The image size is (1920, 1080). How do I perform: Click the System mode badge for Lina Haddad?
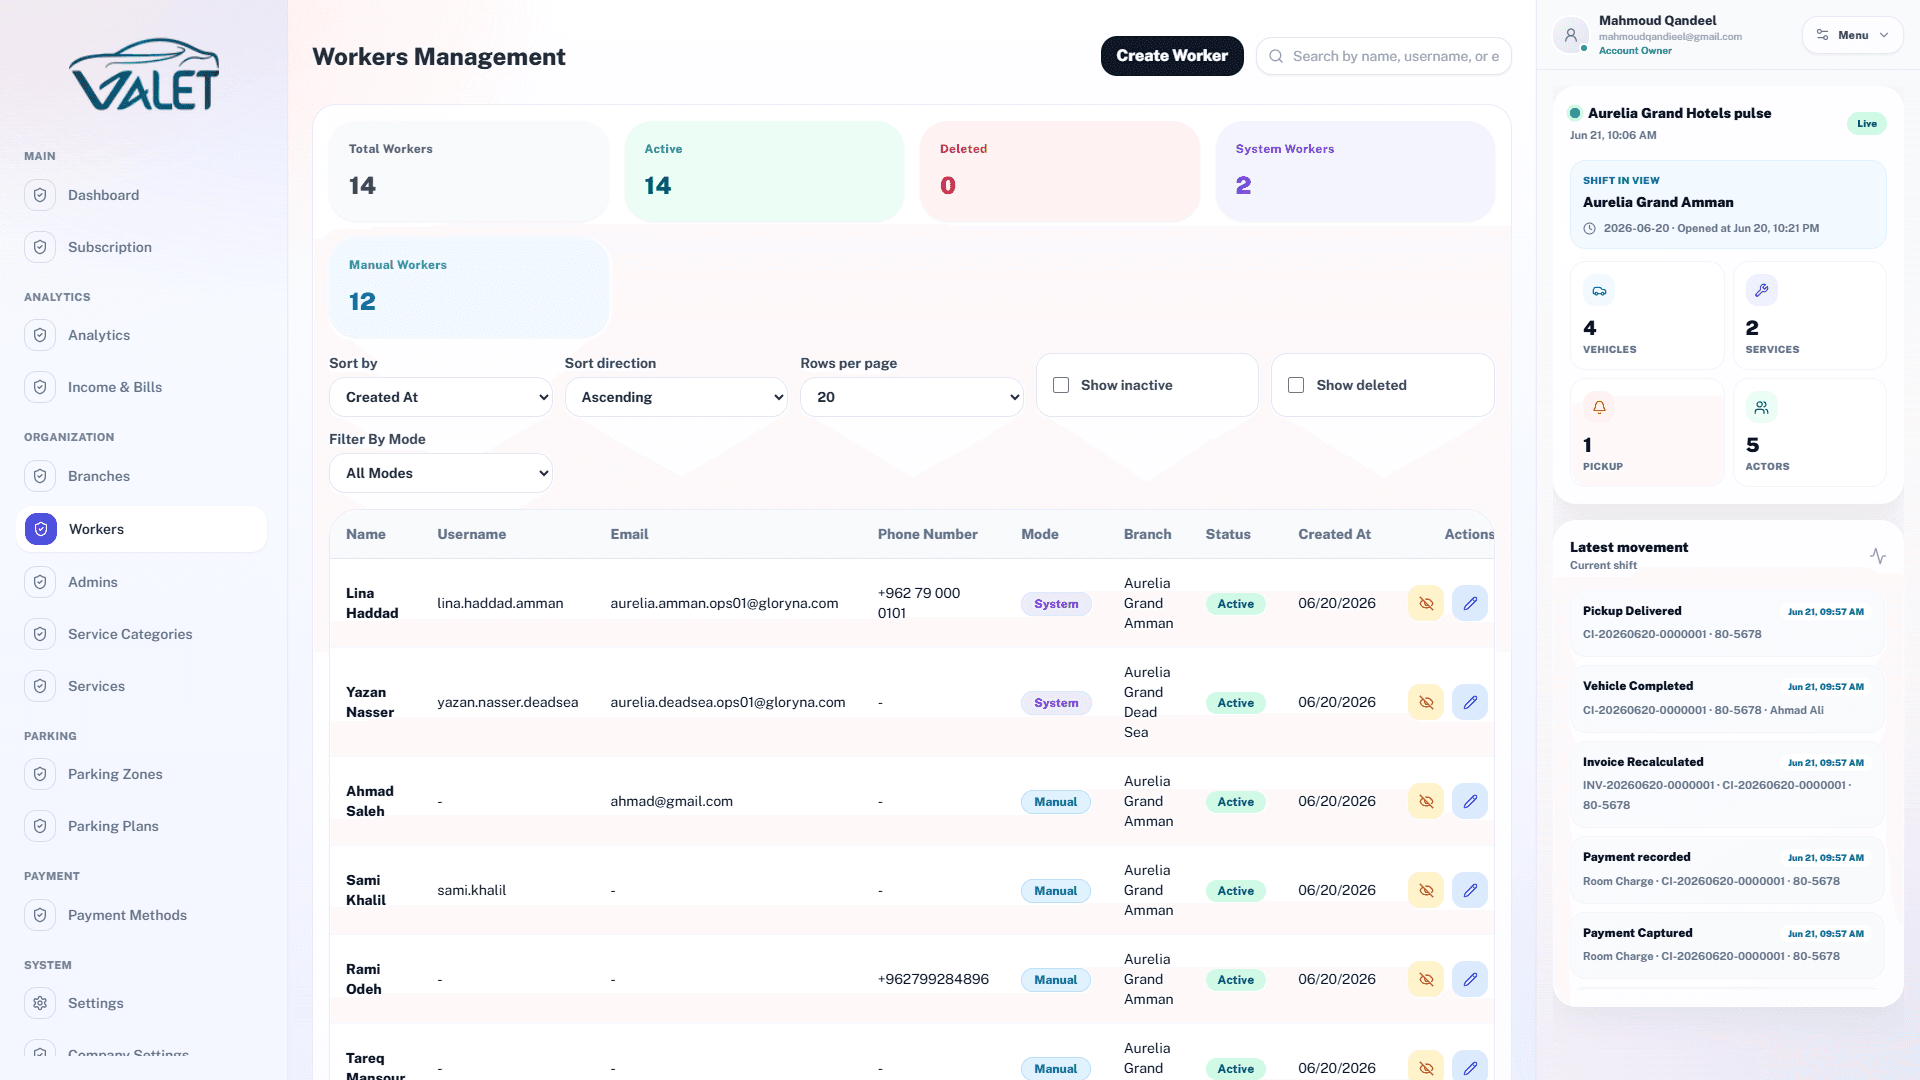coord(1056,604)
